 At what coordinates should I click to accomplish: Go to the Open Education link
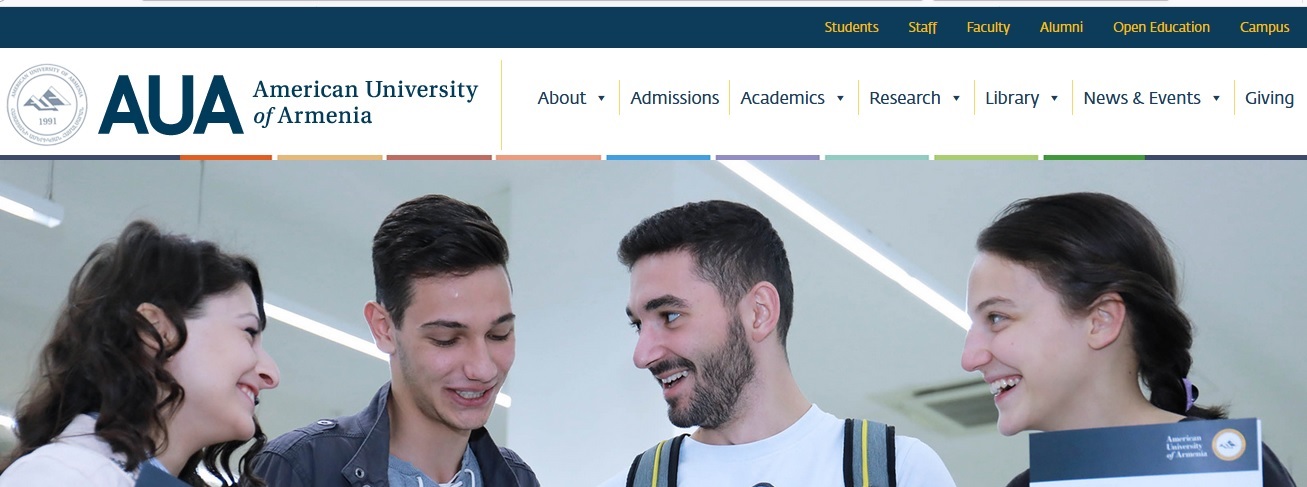click(x=1161, y=27)
